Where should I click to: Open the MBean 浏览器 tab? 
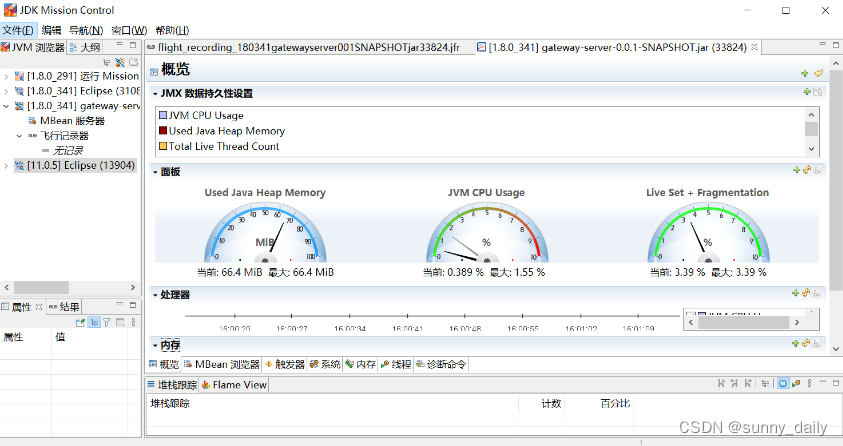222,364
